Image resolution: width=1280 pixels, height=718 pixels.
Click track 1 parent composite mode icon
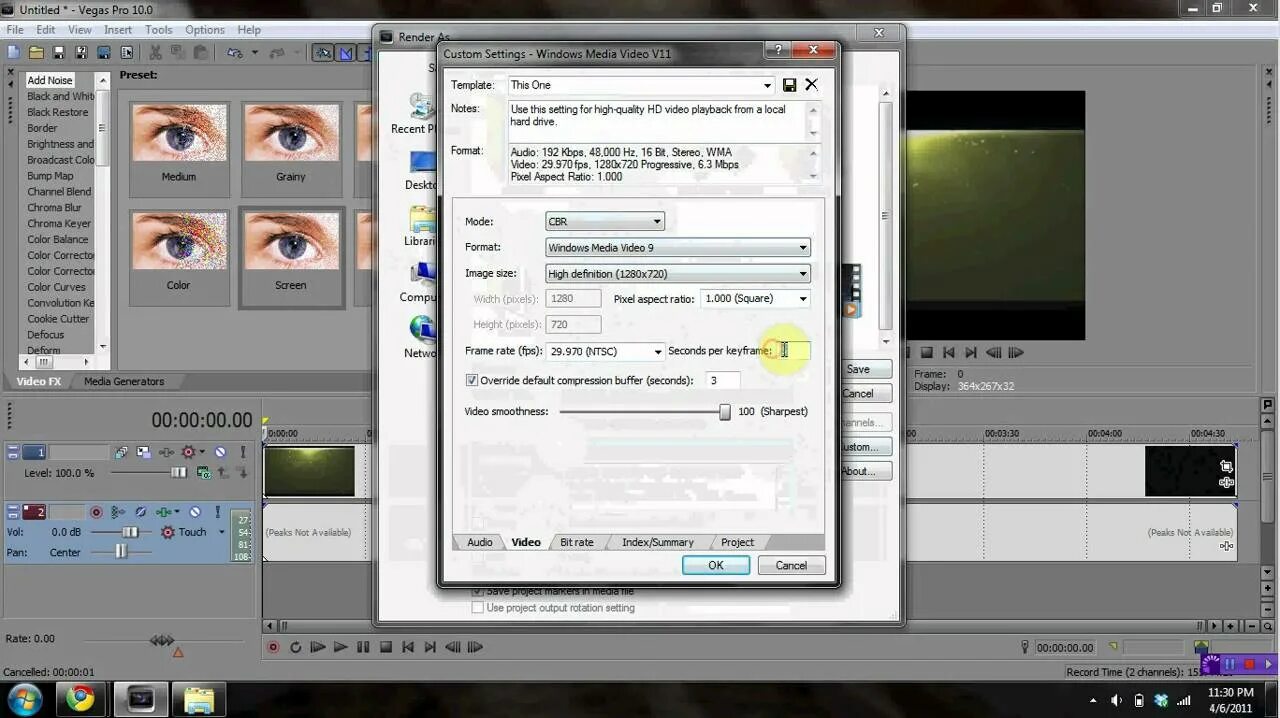tap(221, 472)
